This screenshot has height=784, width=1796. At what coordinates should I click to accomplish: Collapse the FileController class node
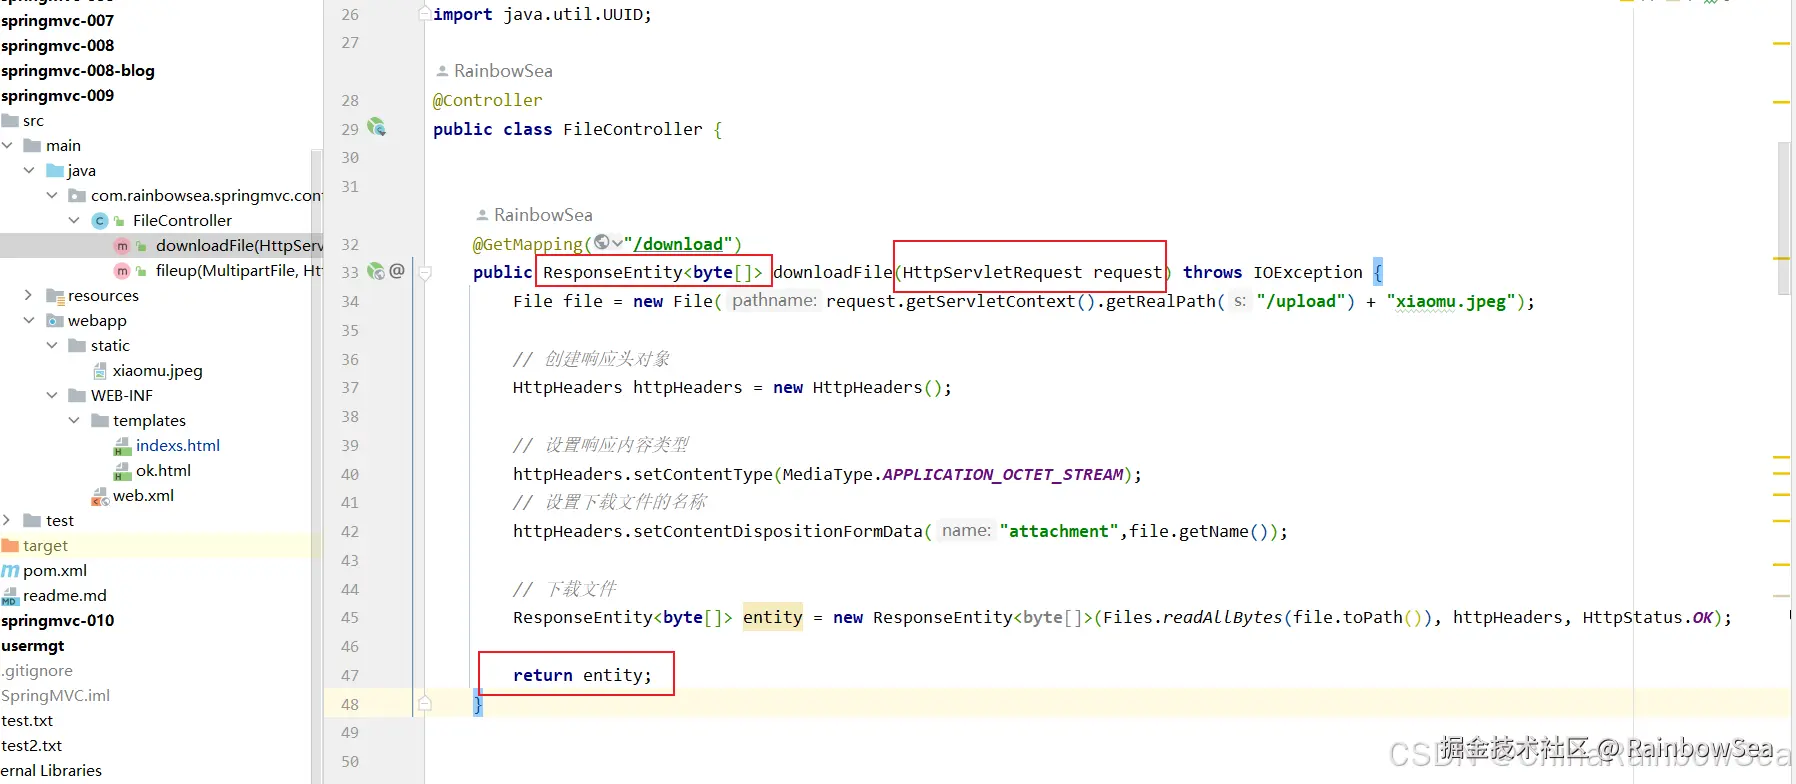tap(74, 220)
